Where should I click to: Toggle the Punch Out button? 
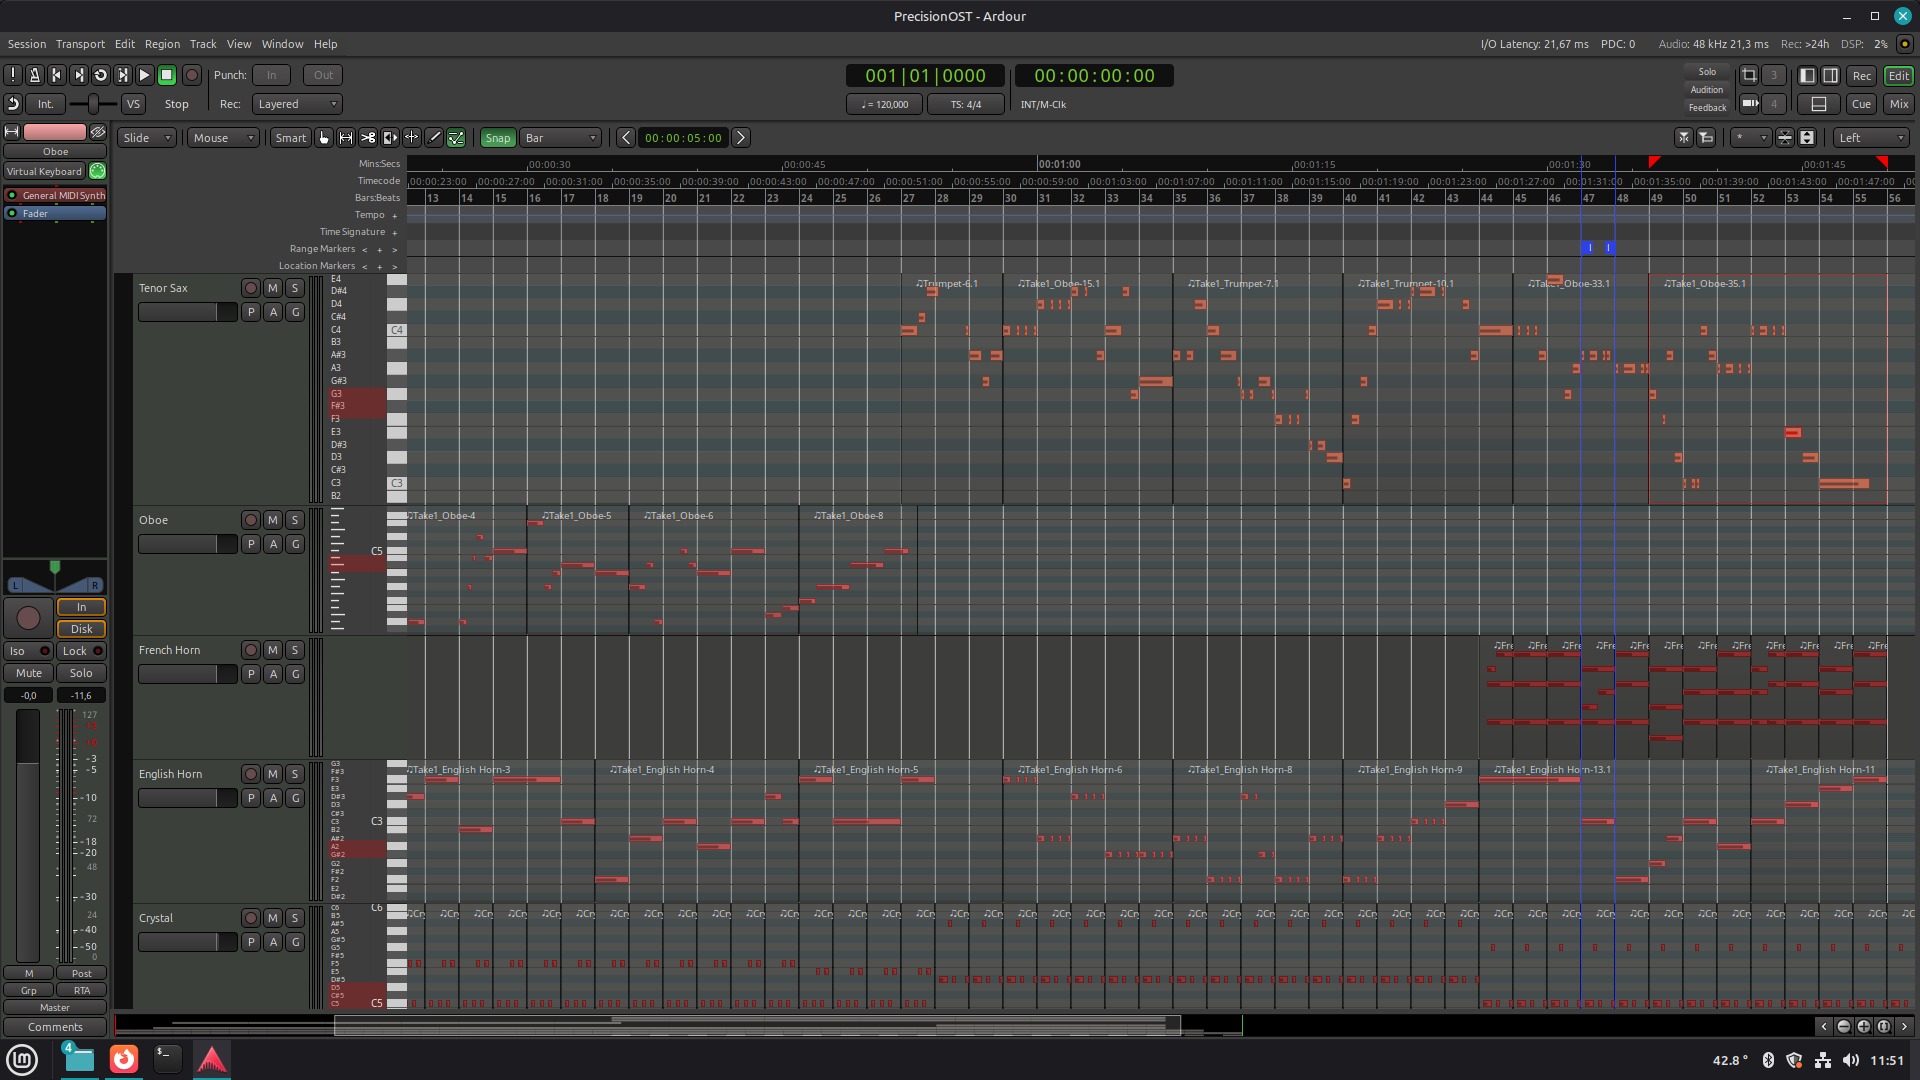324,75
